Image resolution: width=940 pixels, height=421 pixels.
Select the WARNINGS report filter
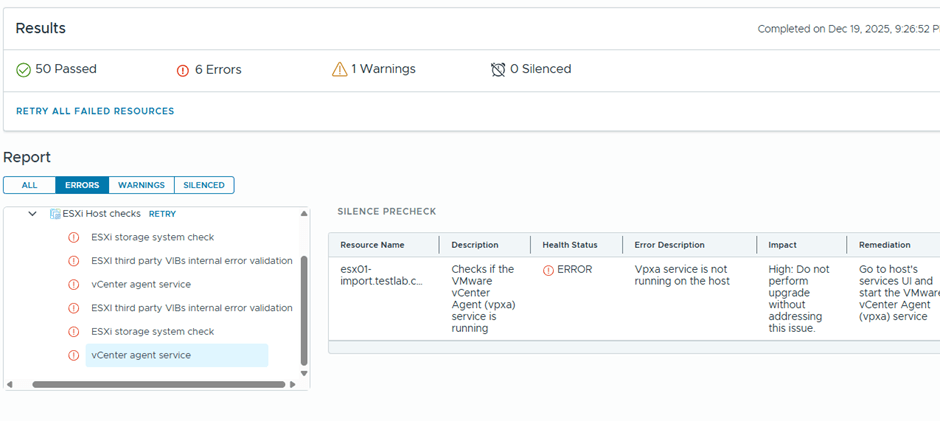coord(141,185)
